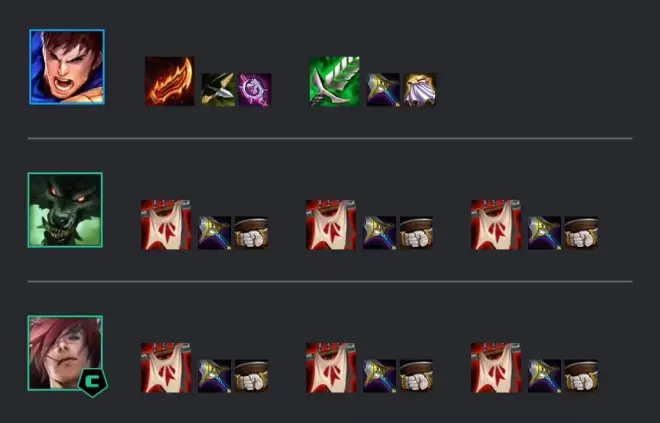
Task: Click the first red banner item in Sett's row
Action: click(x=166, y=368)
